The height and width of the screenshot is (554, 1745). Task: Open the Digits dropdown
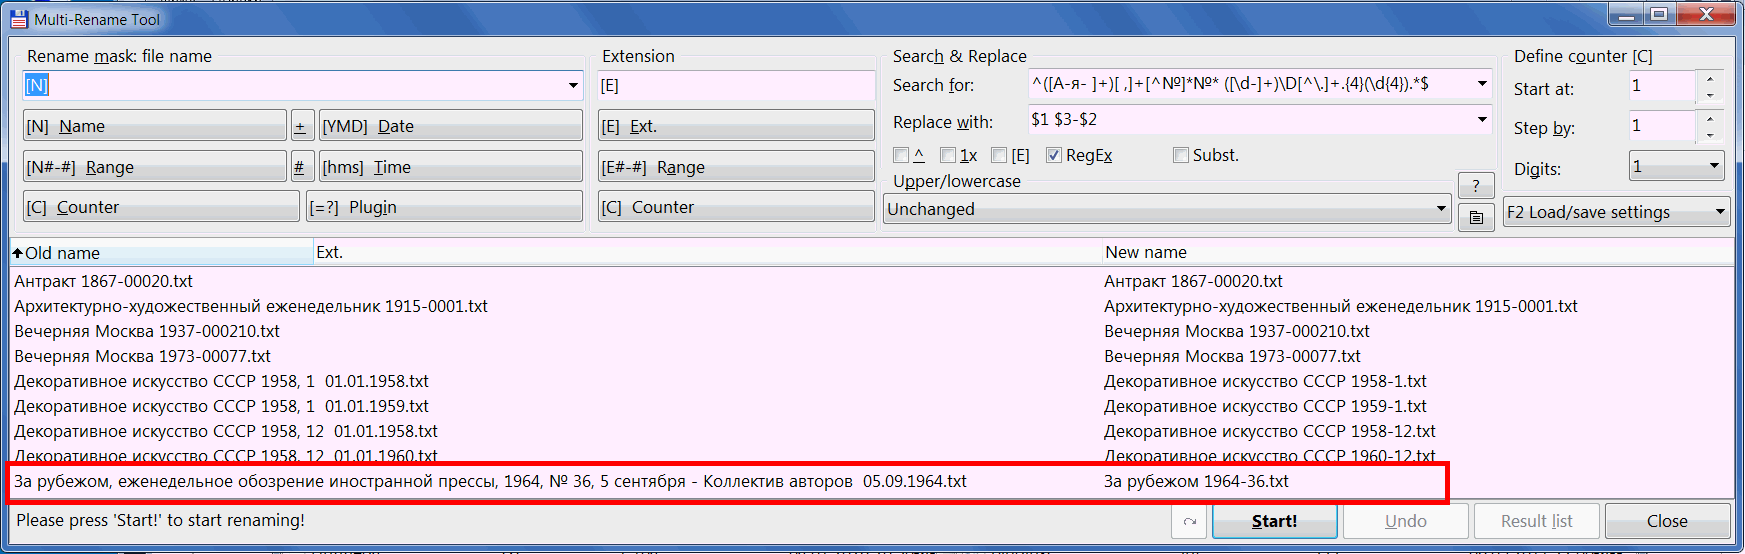pos(1714,166)
